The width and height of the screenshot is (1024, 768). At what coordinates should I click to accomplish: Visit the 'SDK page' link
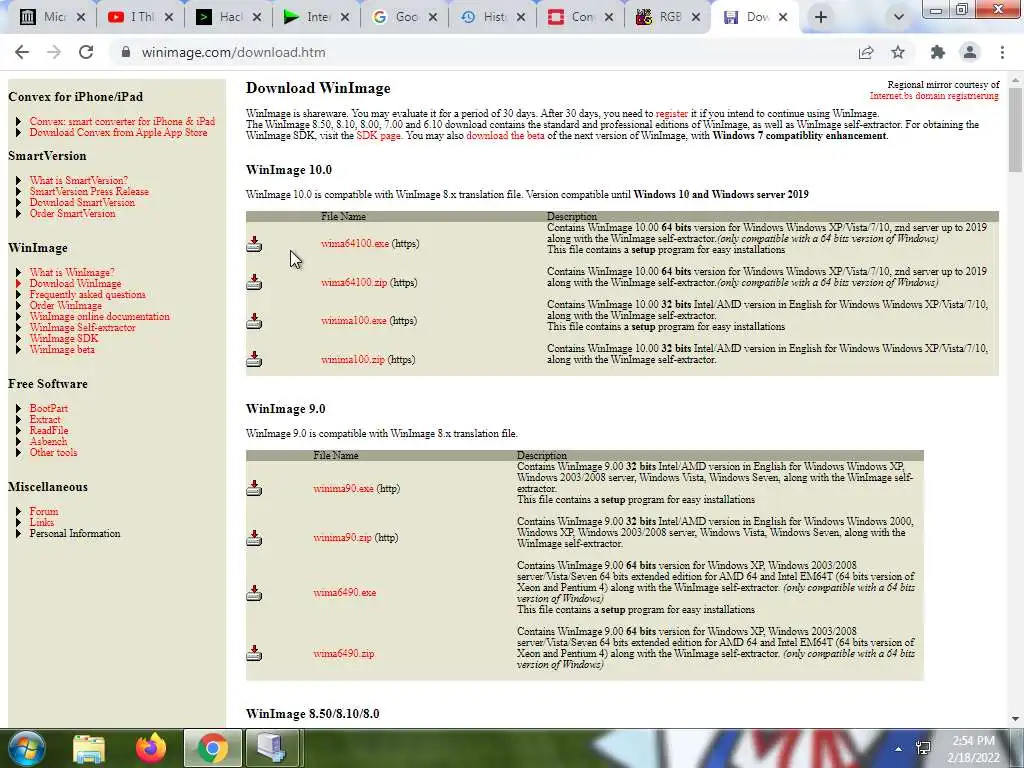pos(378,136)
